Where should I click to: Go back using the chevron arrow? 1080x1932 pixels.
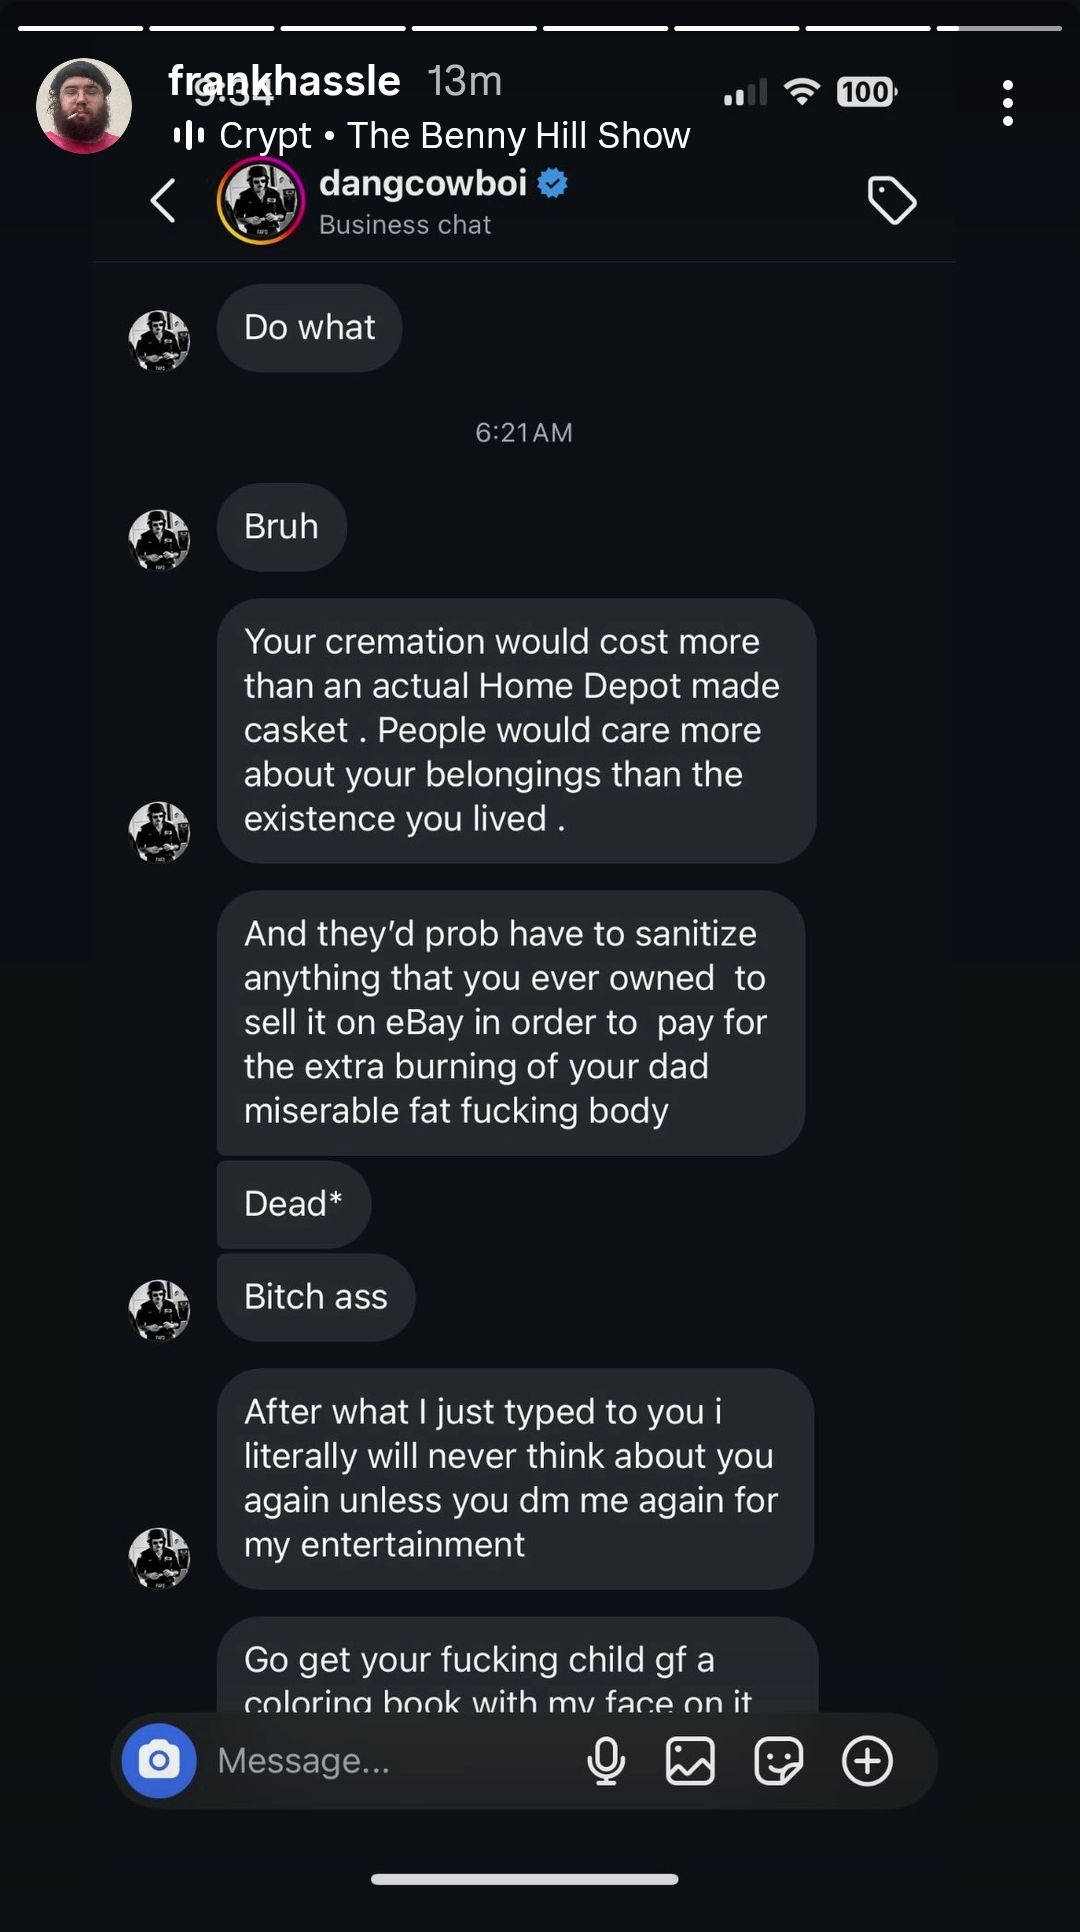pos(163,201)
